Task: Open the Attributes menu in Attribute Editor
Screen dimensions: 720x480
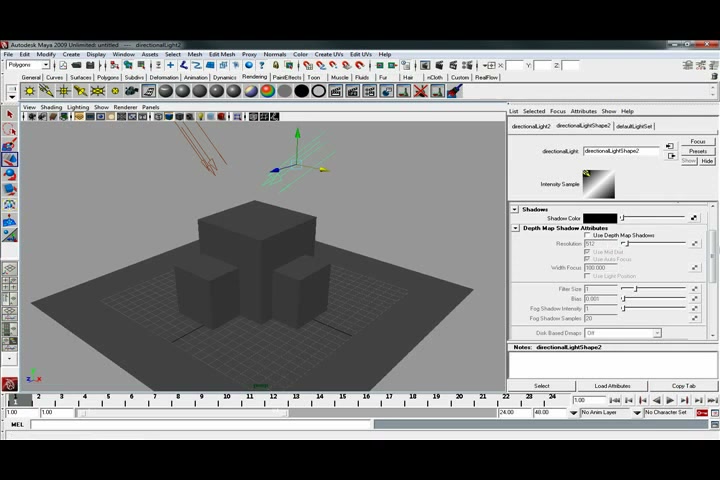Action: 583,111
